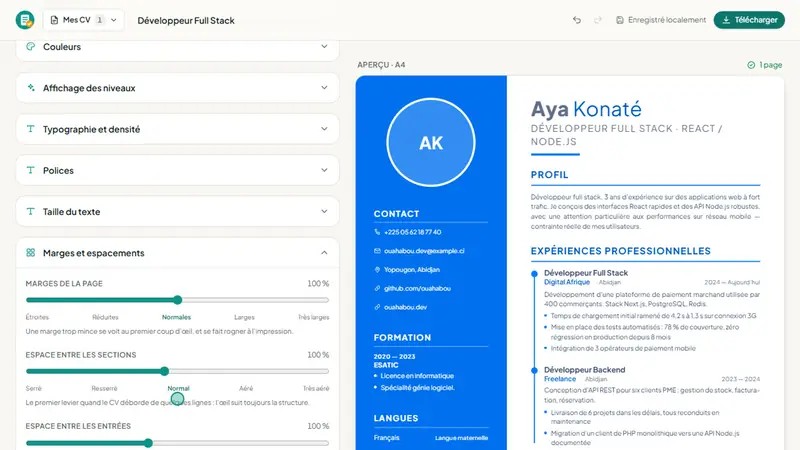Click the link icon beside ouahabou.dev

[x=377, y=307]
